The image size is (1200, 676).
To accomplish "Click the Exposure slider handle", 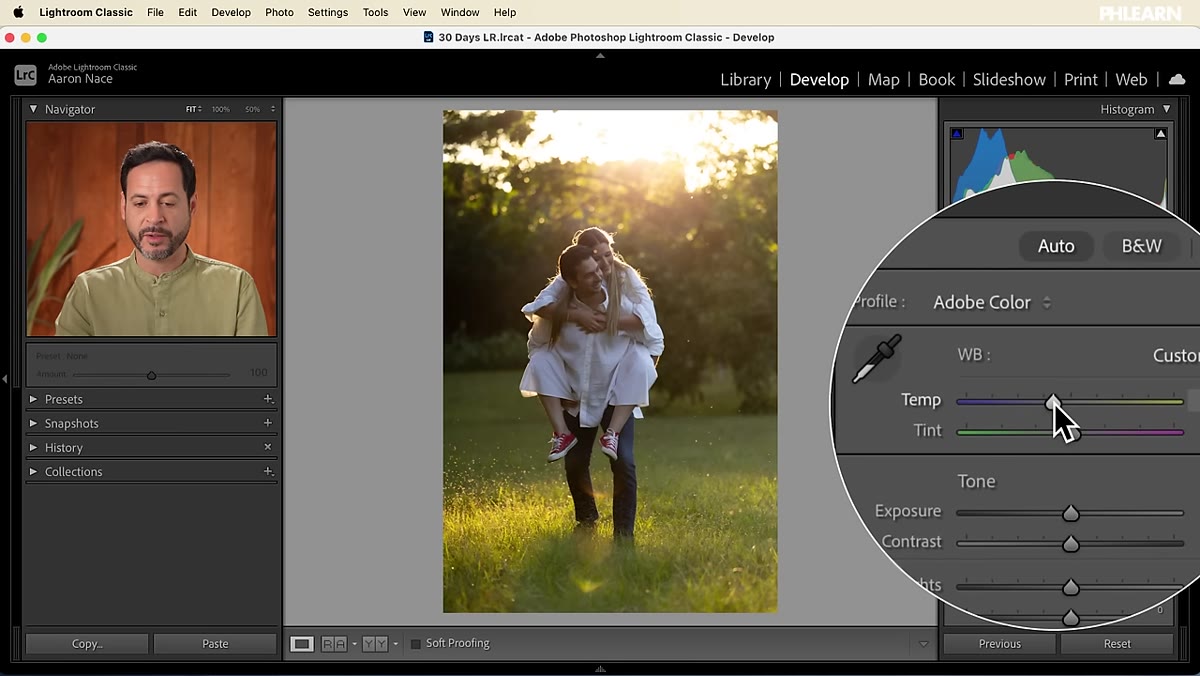I will point(1070,513).
